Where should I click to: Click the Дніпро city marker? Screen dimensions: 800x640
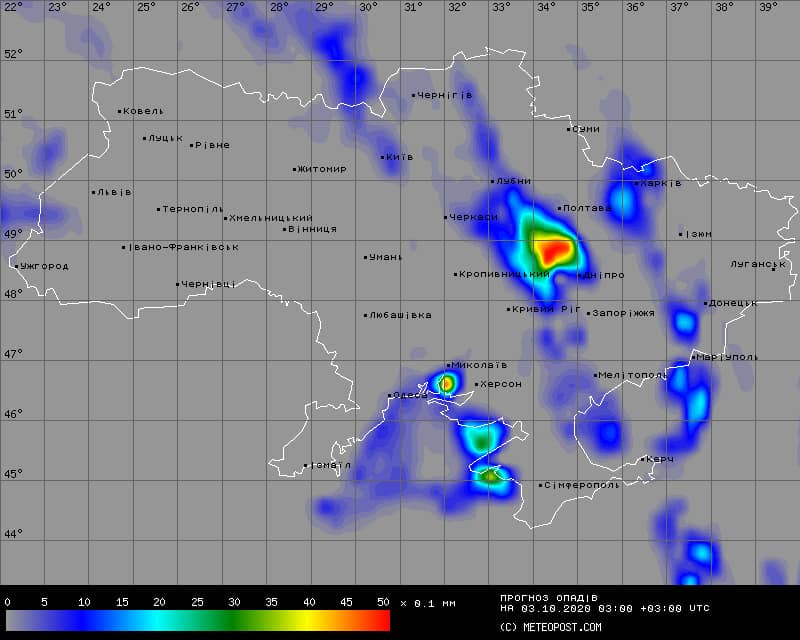point(579,276)
